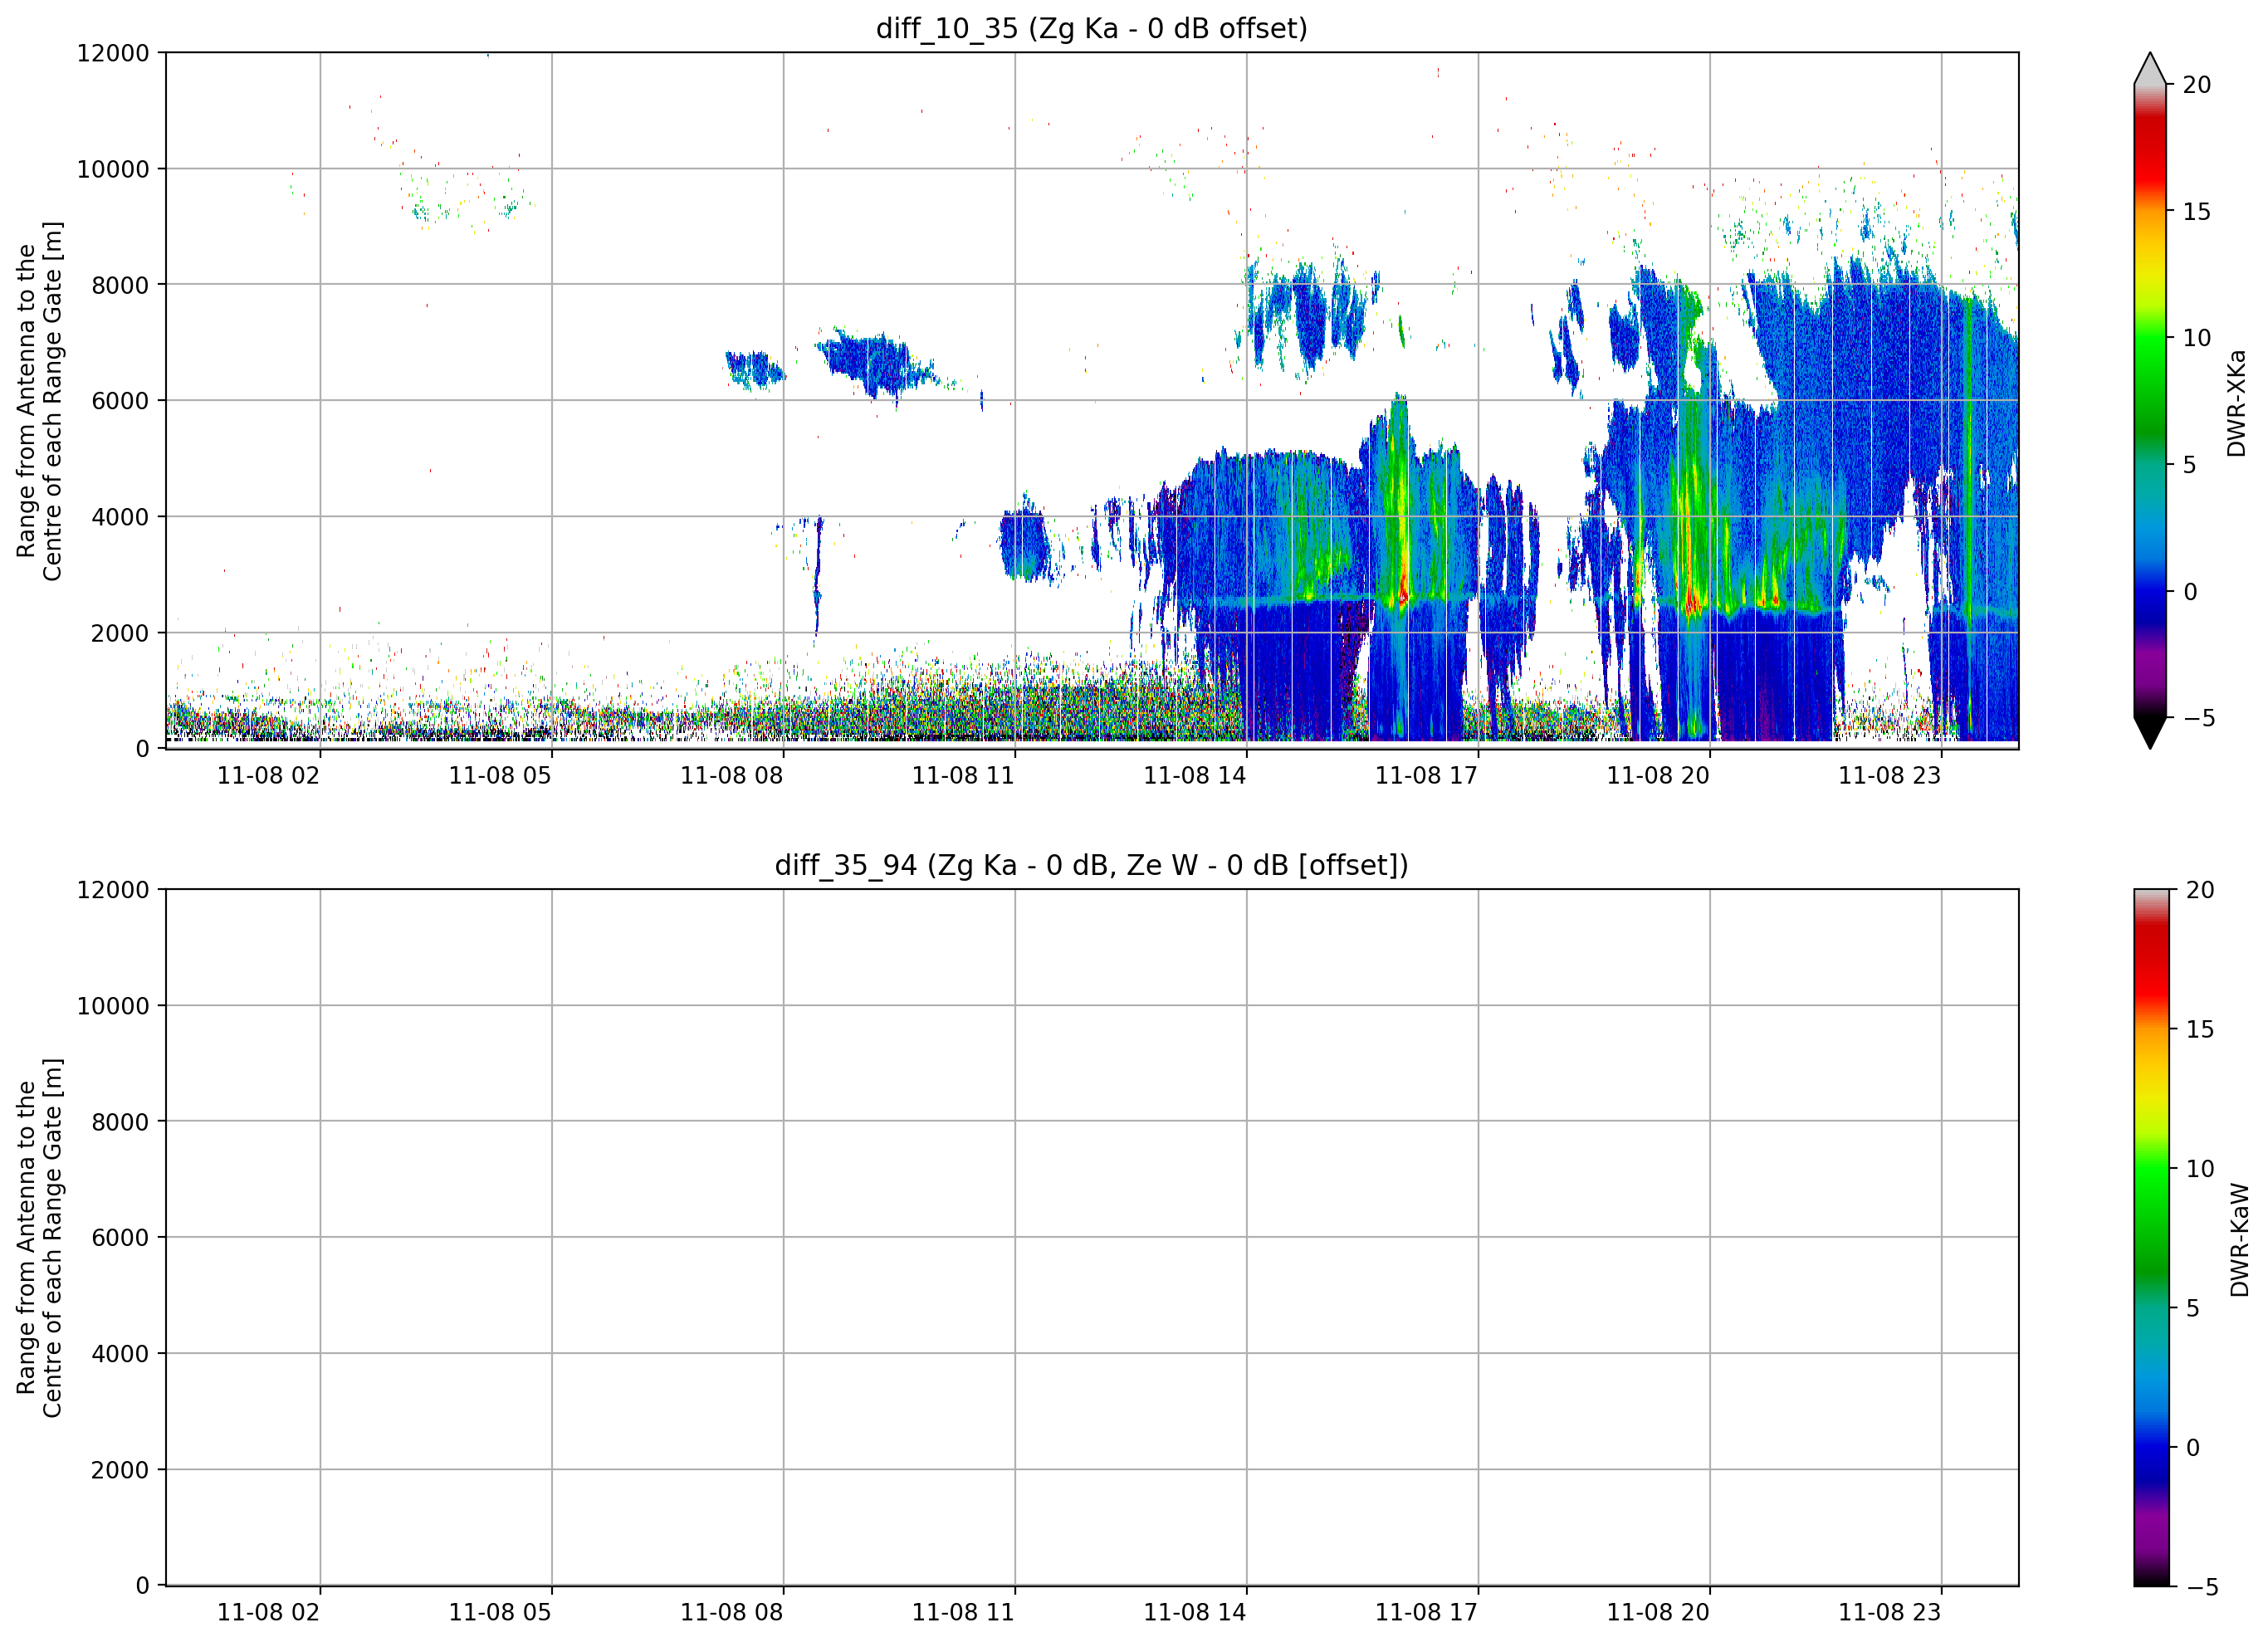The image size is (2268, 1642).
Task: Click the 8000 y-axis label of top plot
Action: point(120,285)
